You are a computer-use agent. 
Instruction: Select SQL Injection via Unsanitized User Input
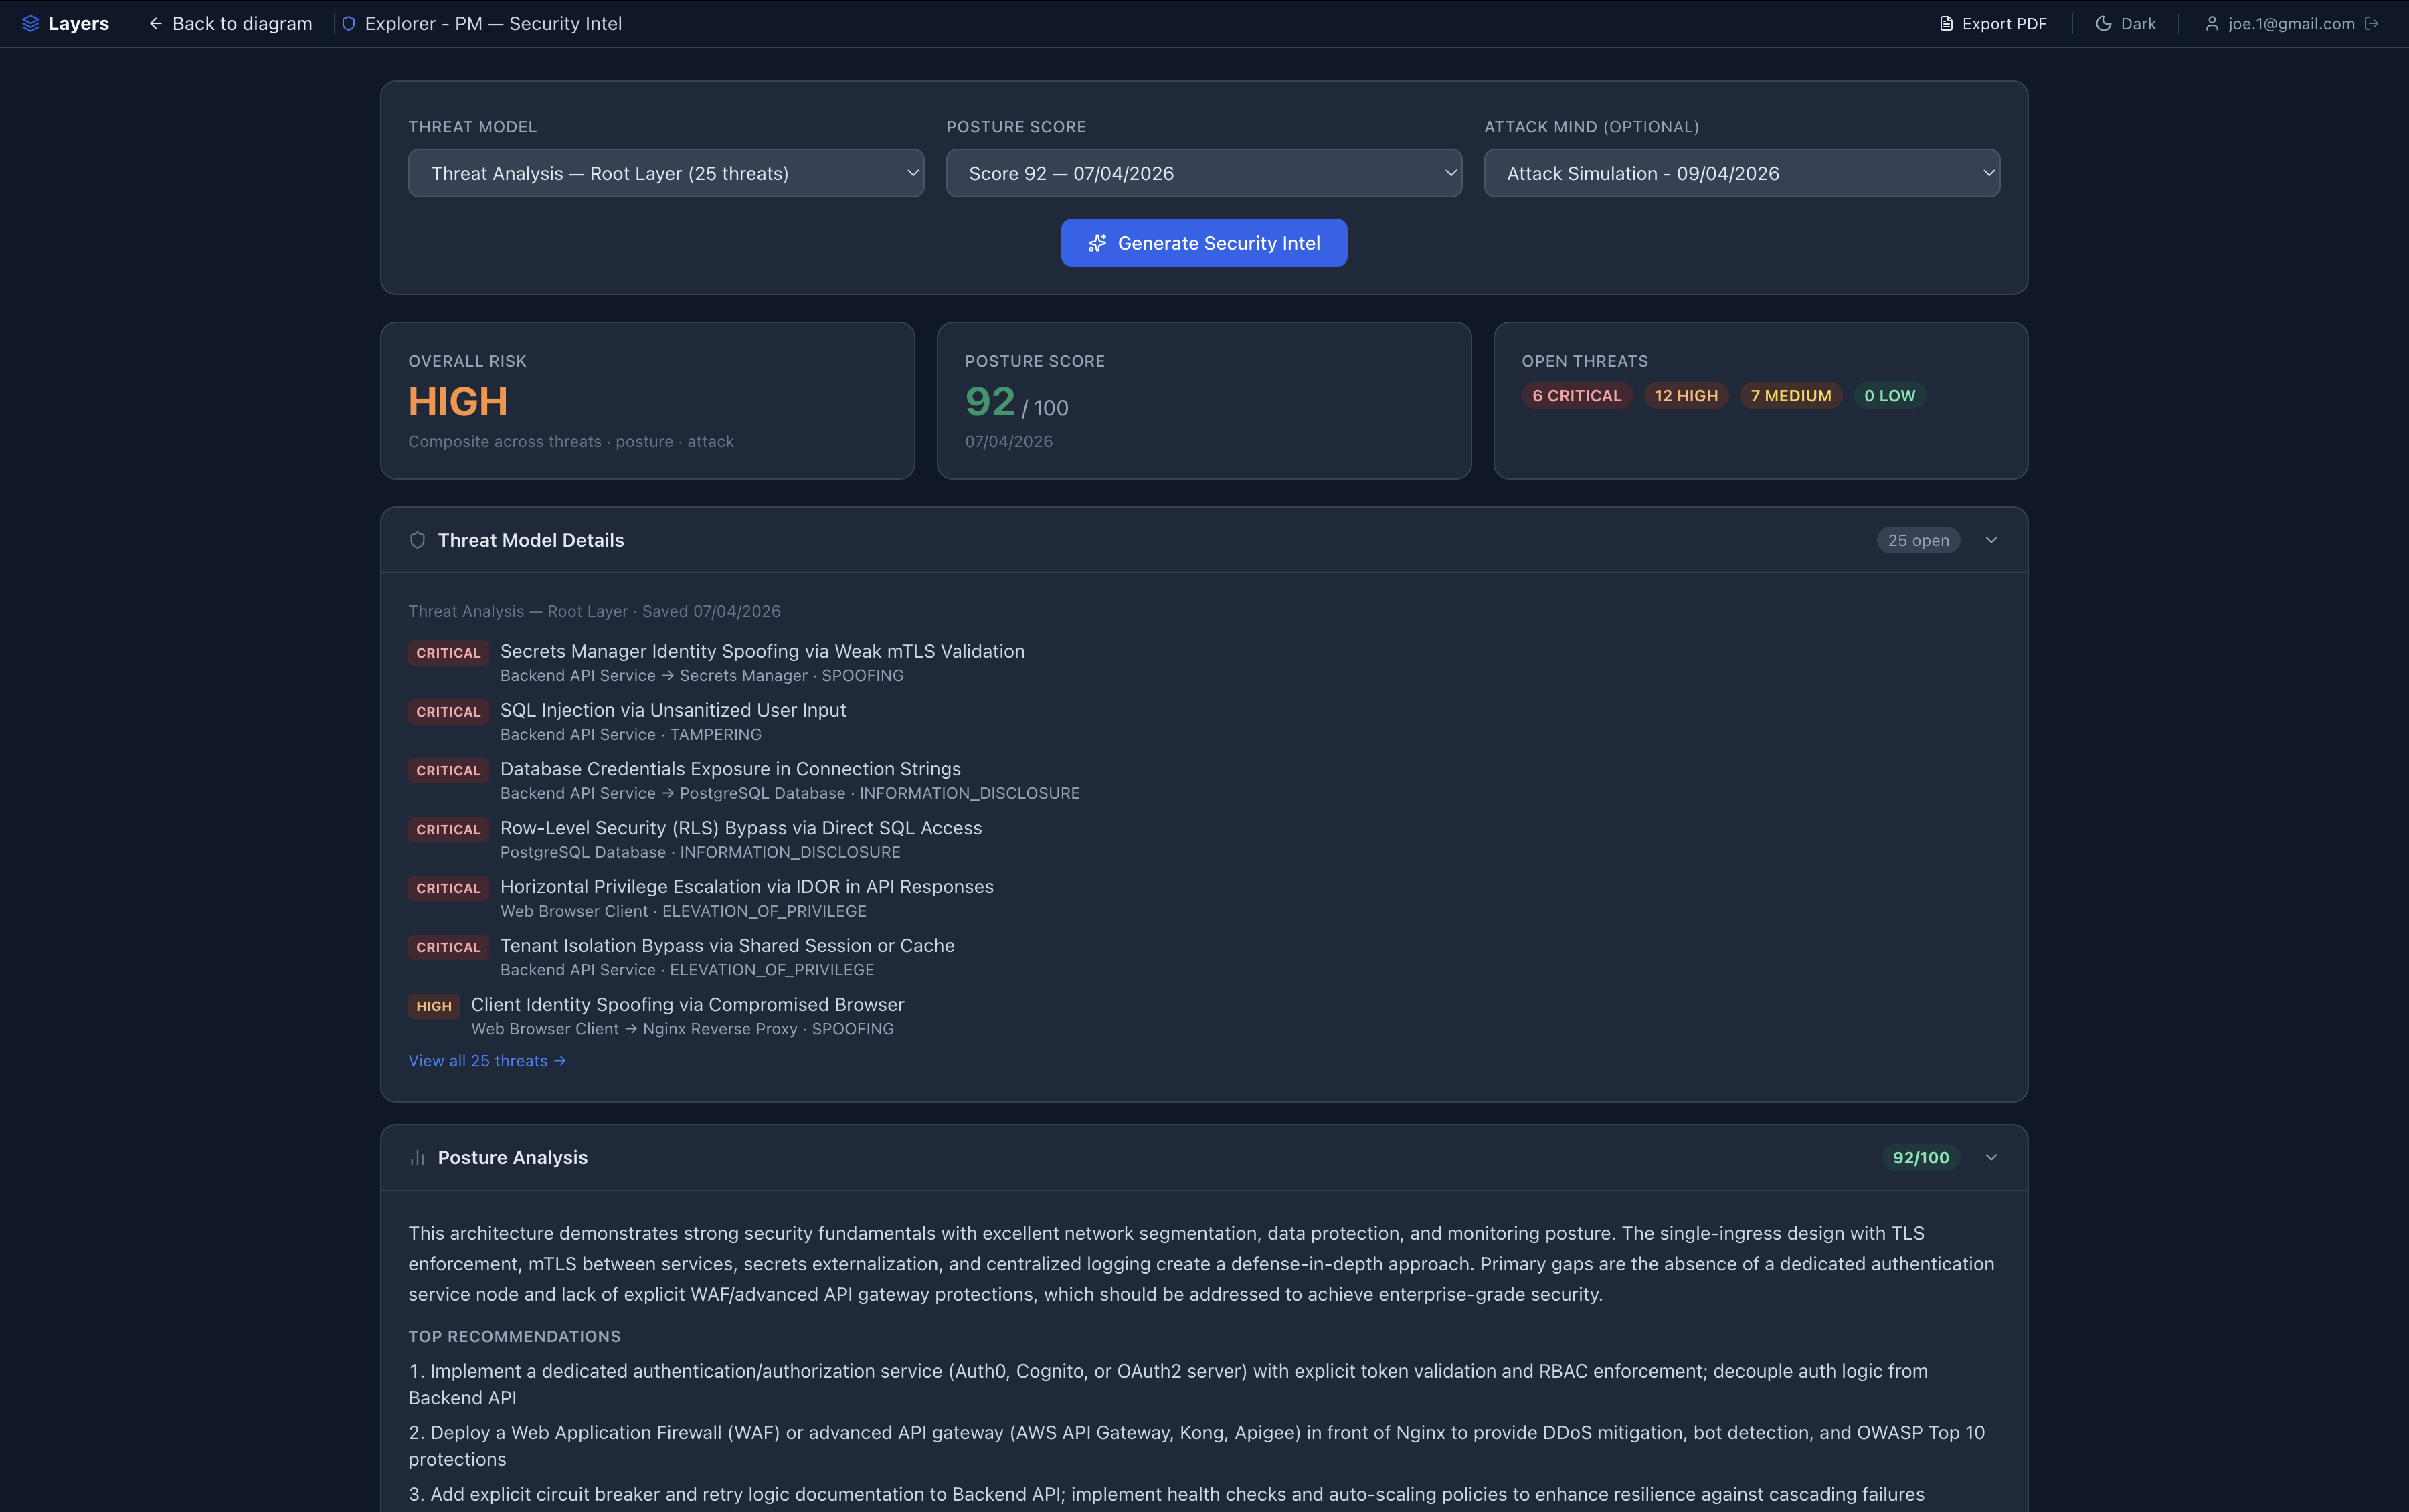click(x=673, y=710)
